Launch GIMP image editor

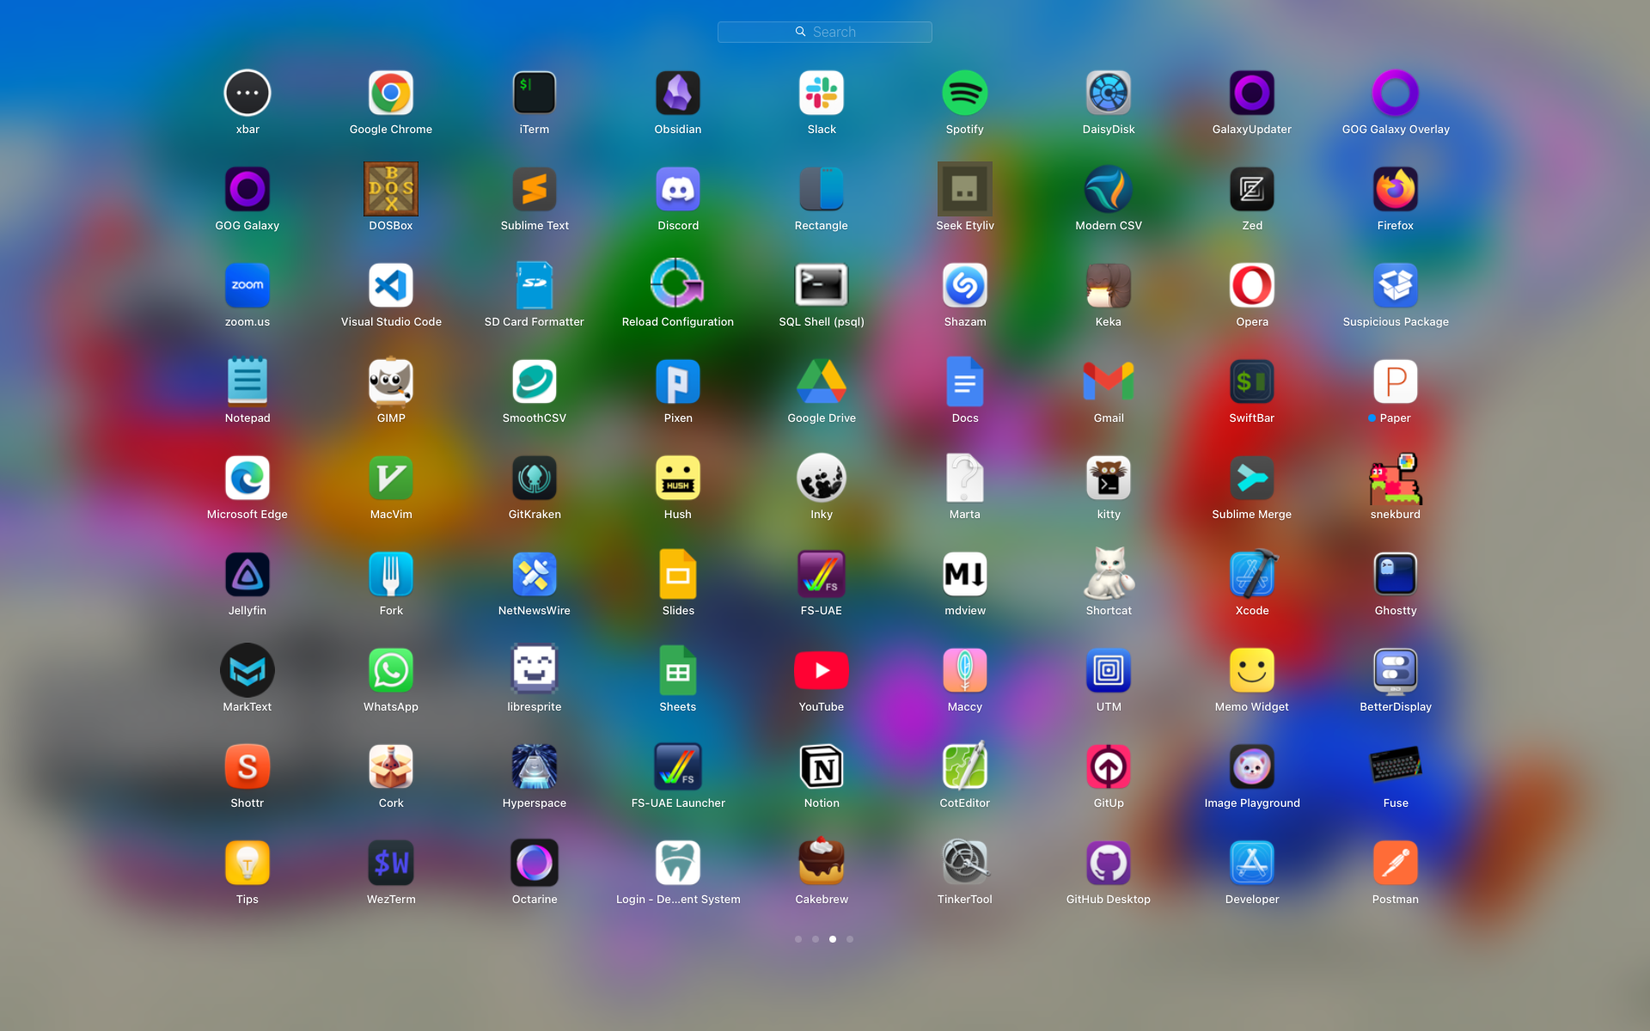(390, 381)
